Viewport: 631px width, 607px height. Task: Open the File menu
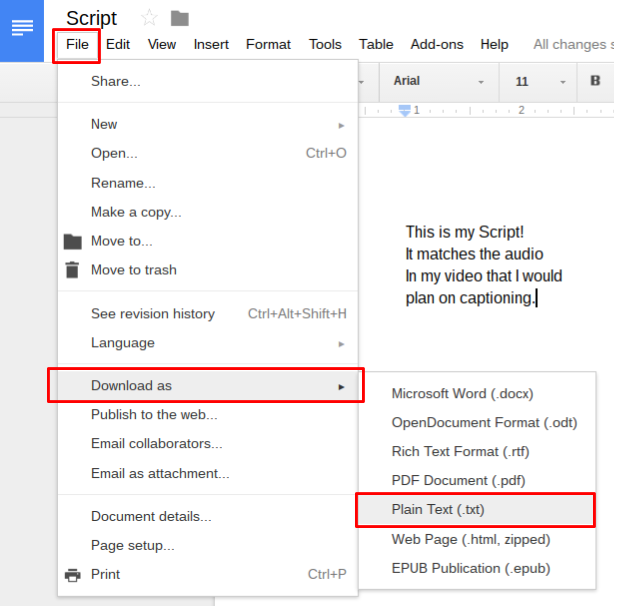77,44
